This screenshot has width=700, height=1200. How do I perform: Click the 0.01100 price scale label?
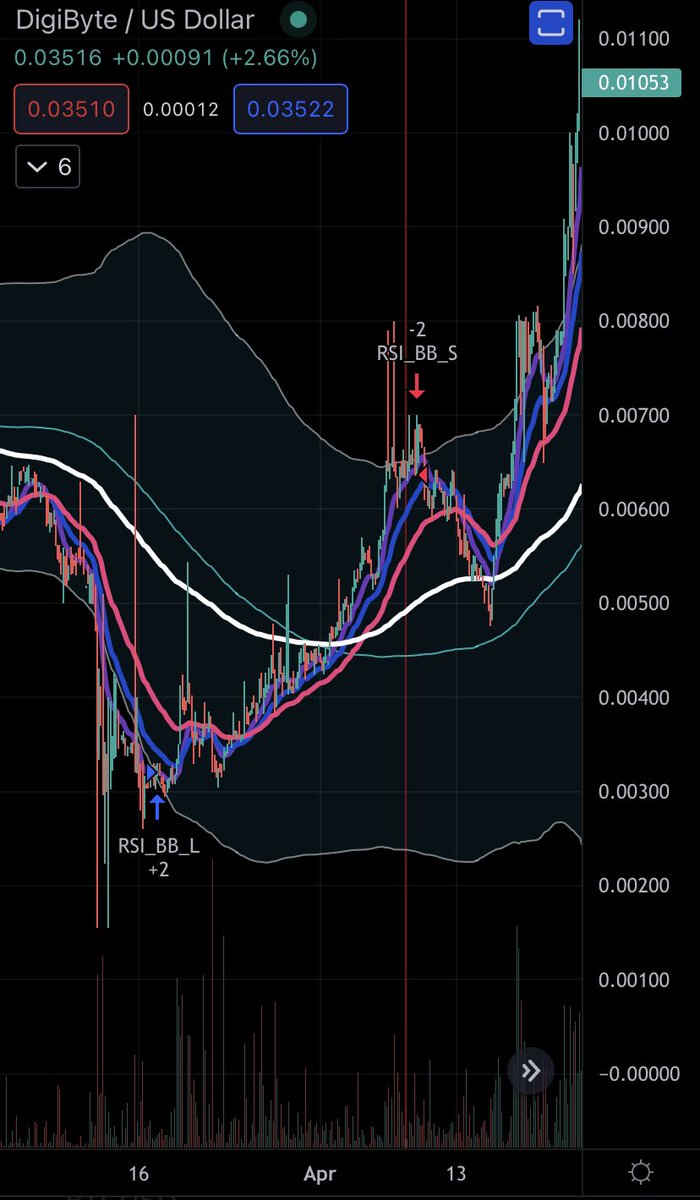tap(633, 39)
